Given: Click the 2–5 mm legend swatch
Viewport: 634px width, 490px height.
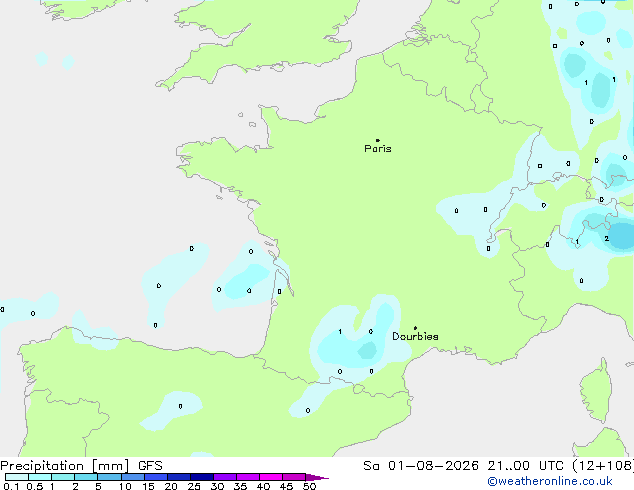Looking at the screenshot, I should coord(86,477).
